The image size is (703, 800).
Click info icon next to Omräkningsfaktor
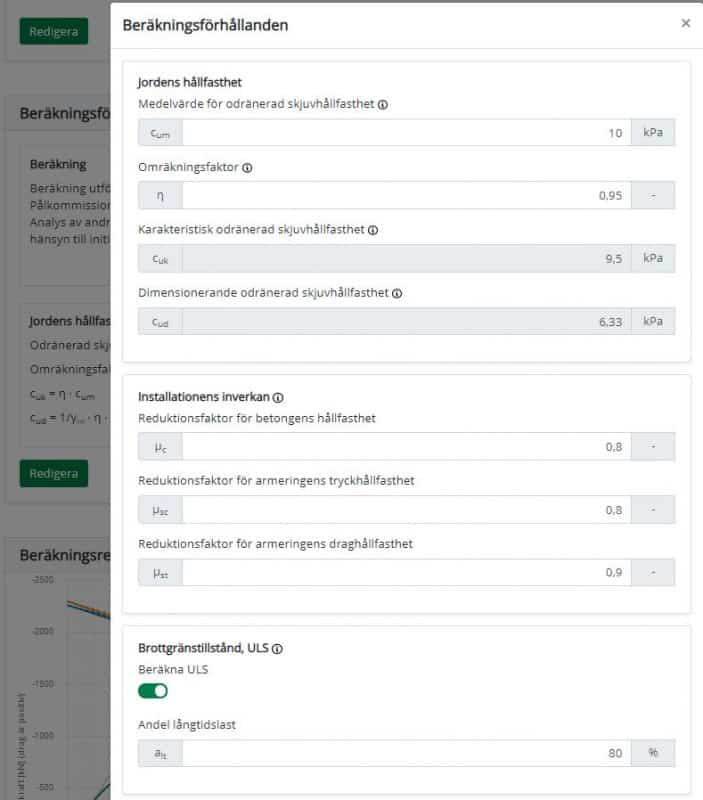[x=247, y=167]
